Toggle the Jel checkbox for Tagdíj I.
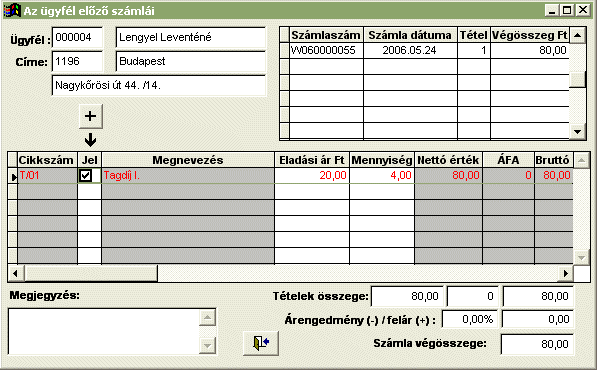The width and height of the screenshot is (597, 370). 86,175
